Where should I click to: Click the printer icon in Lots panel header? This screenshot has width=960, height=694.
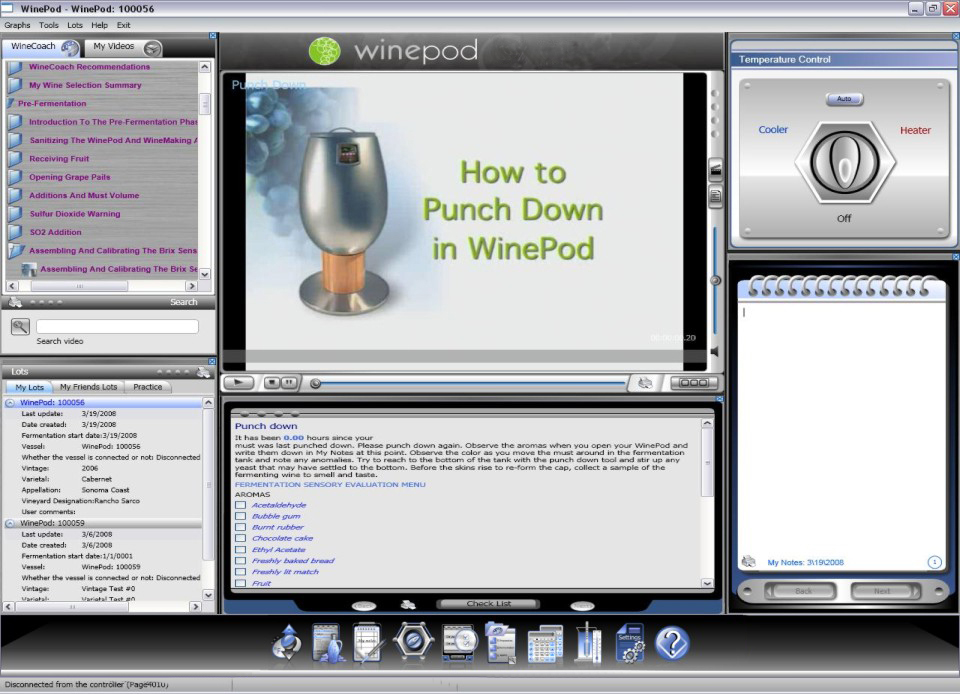[x=203, y=372]
